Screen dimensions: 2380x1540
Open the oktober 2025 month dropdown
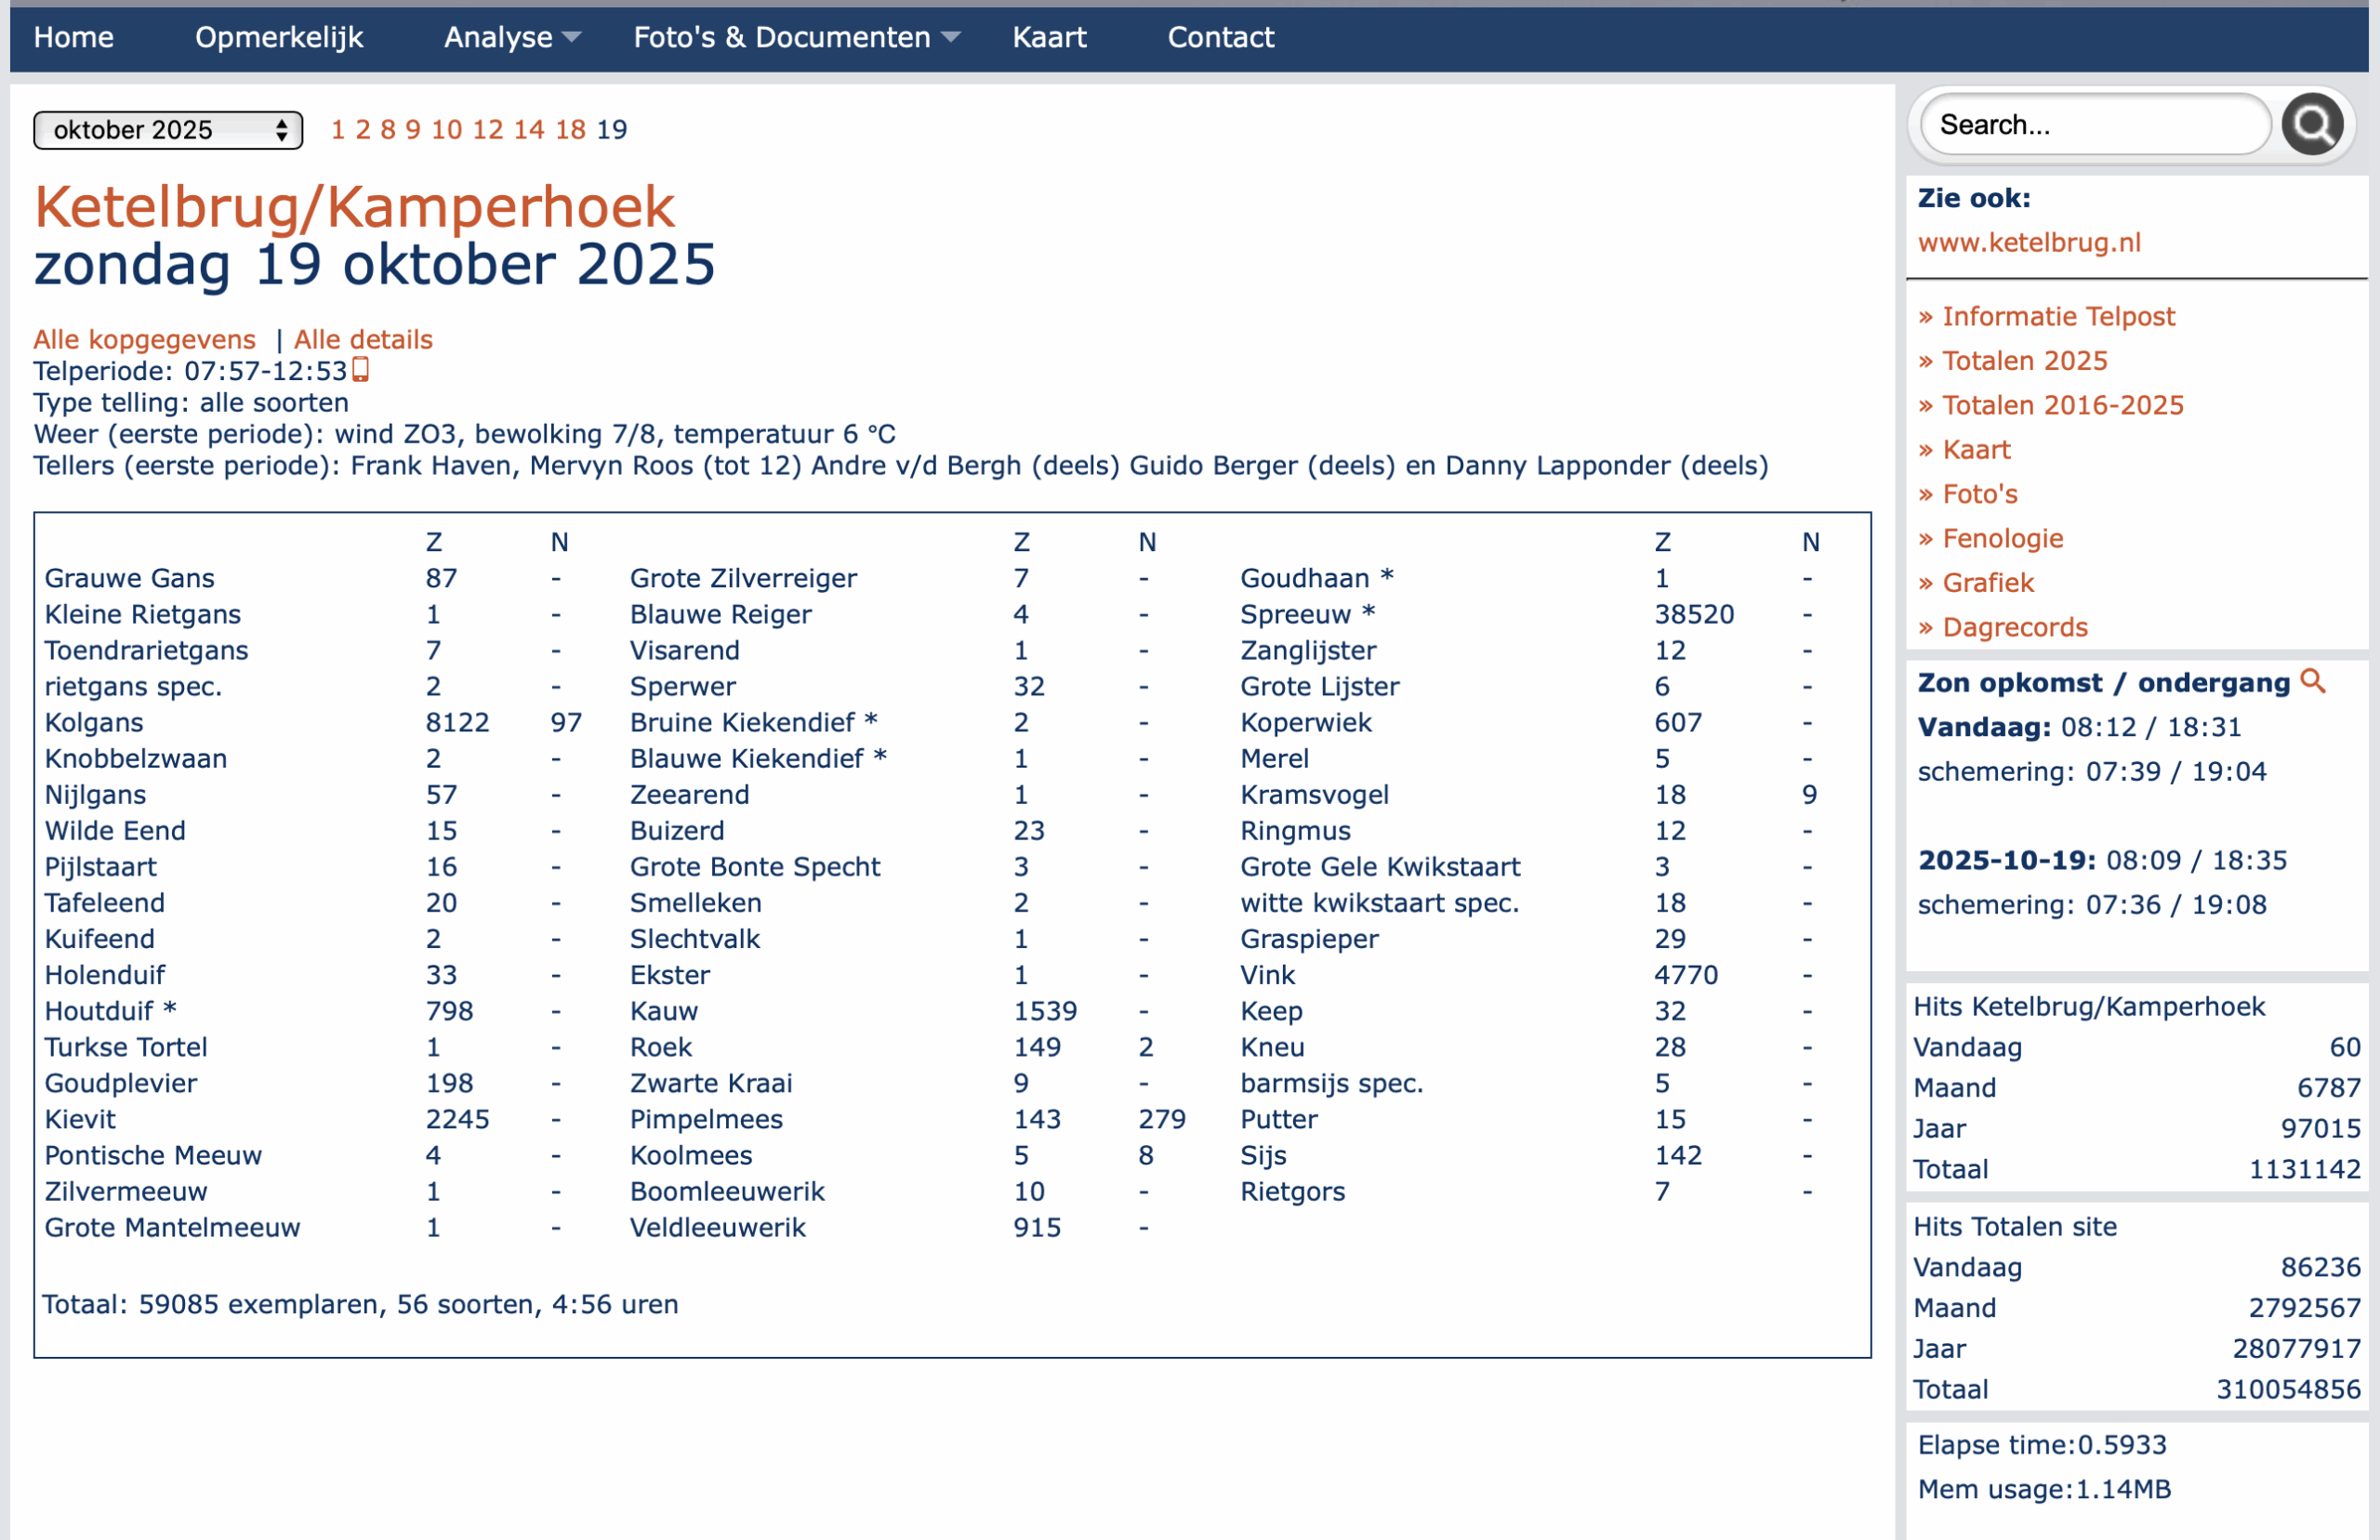click(x=168, y=130)
